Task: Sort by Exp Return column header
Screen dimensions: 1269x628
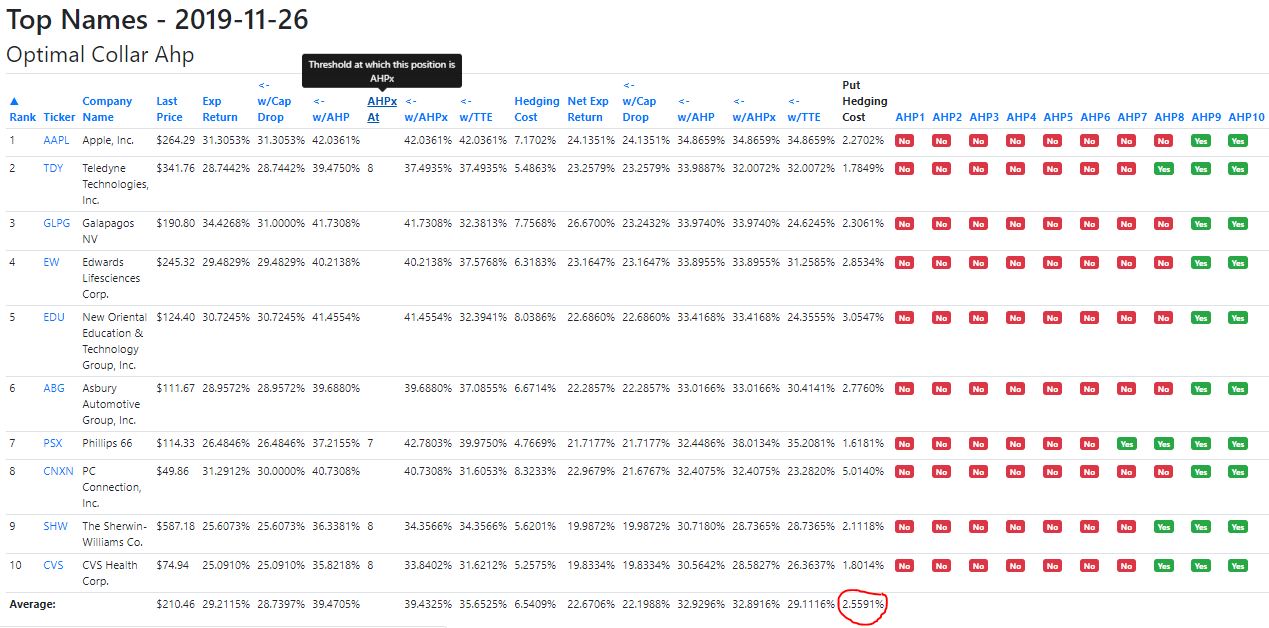Action: [x=220, y=109]
